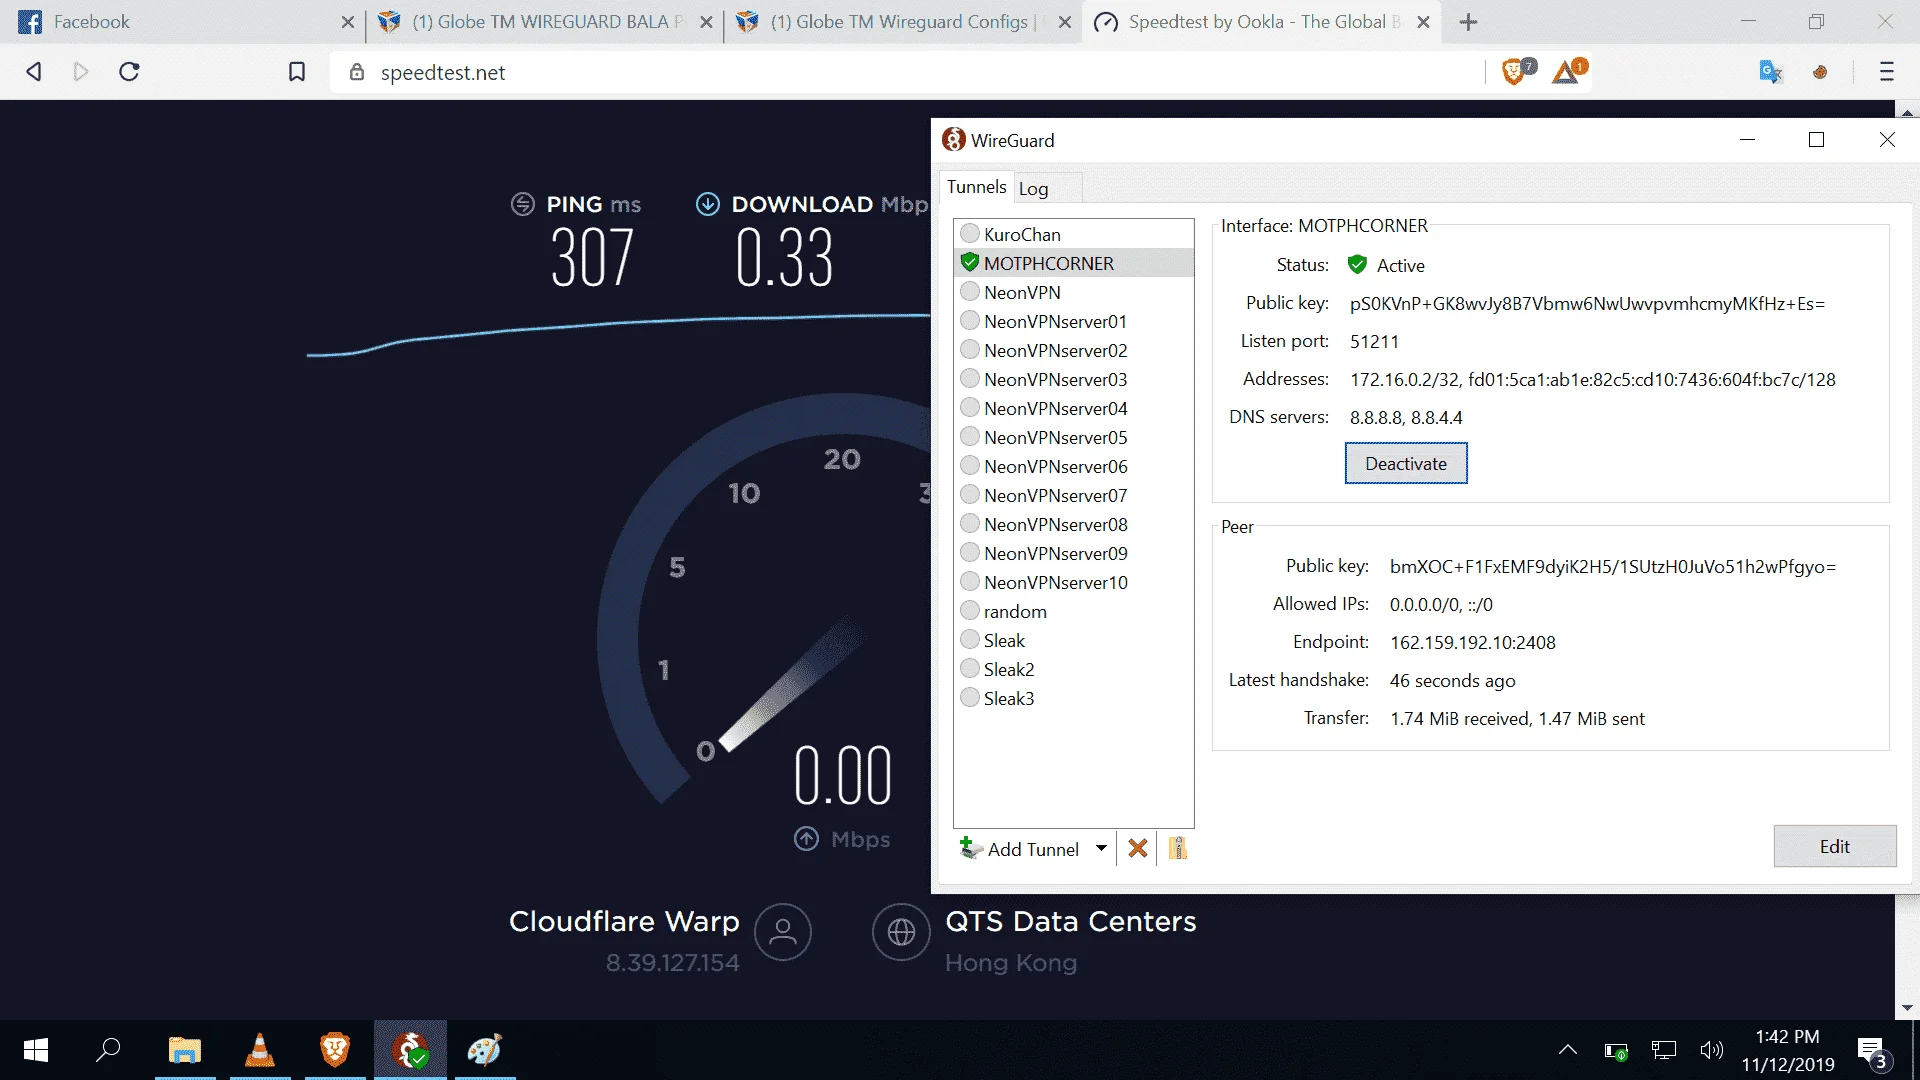Click the Cloudflare Warp user profile icon
The height and width of the screenshot is (1080, 1920).
pos(783,932)
